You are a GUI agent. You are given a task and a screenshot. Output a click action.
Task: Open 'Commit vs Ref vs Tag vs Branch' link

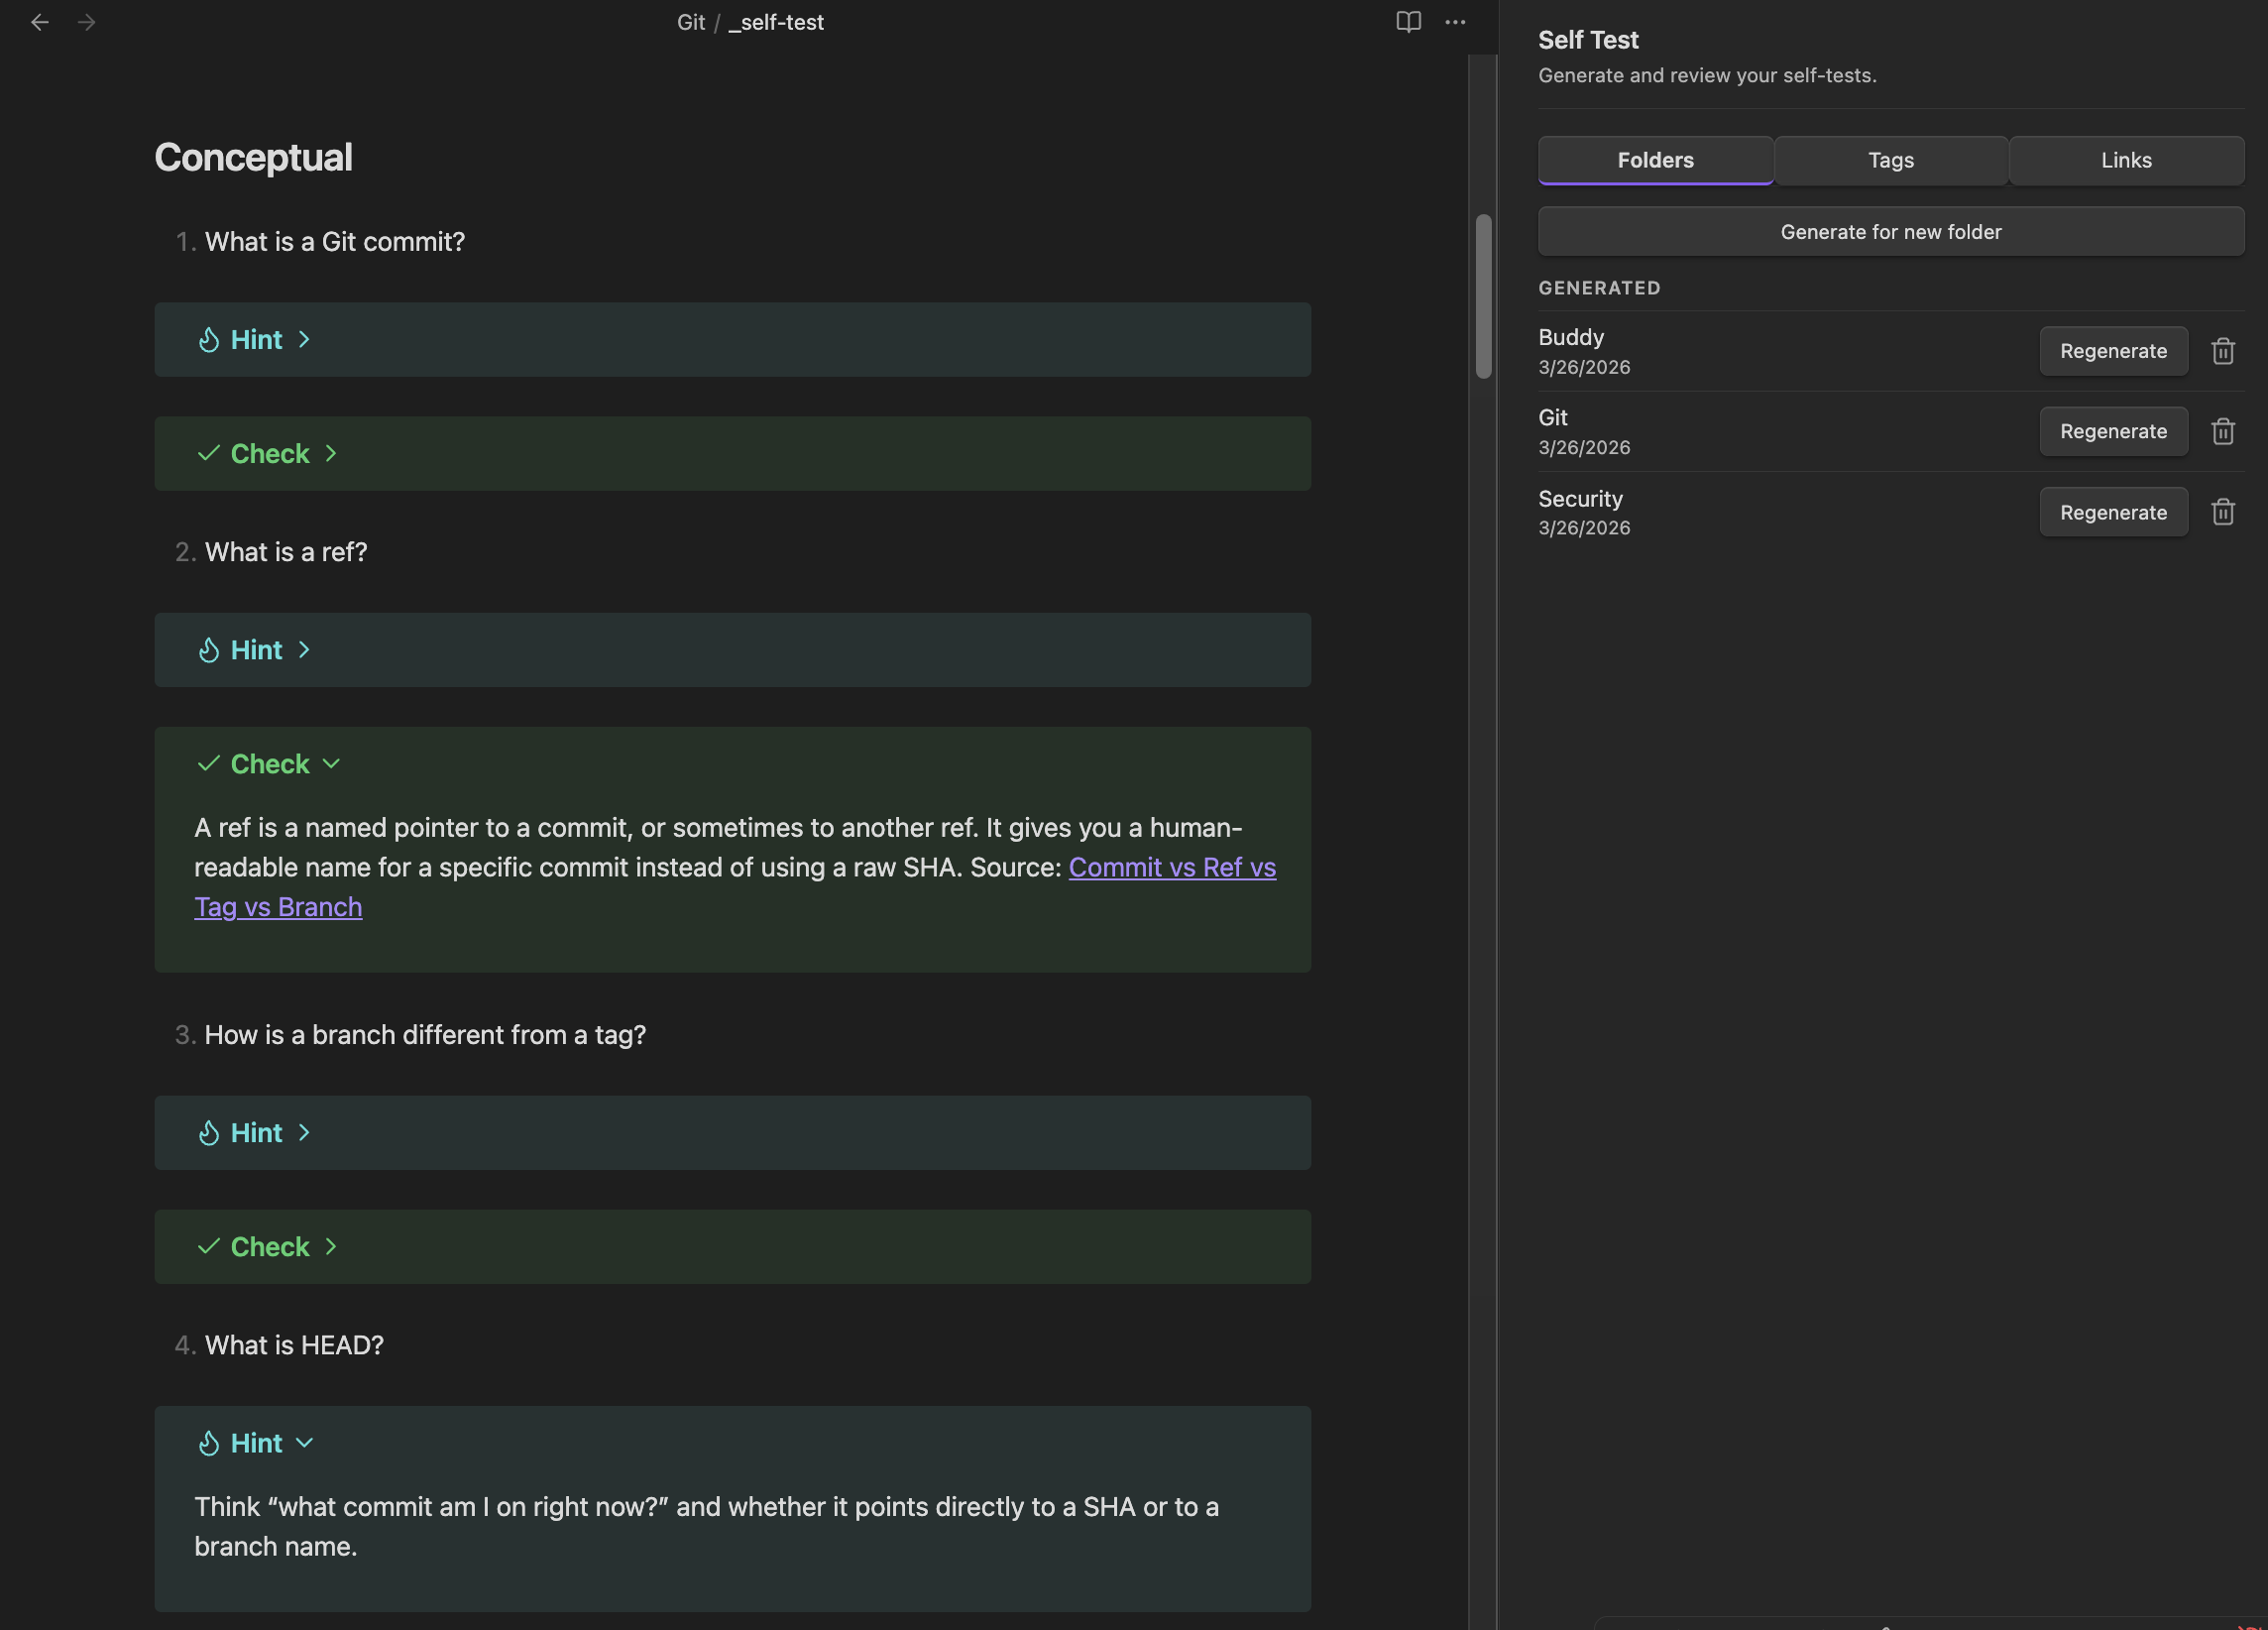[x=1171, y=867]
